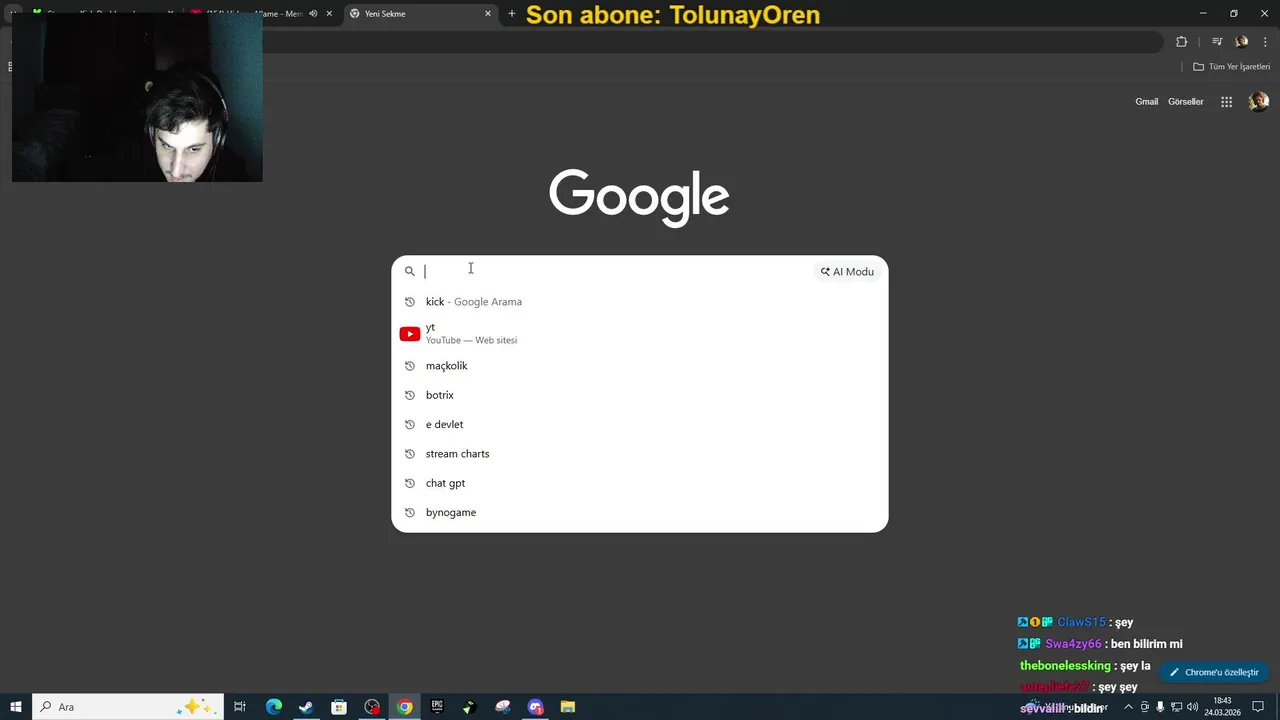Select the 'e devlet' suggestion
The width and height of the screenshot is (1280, 720).
point(639,424)
